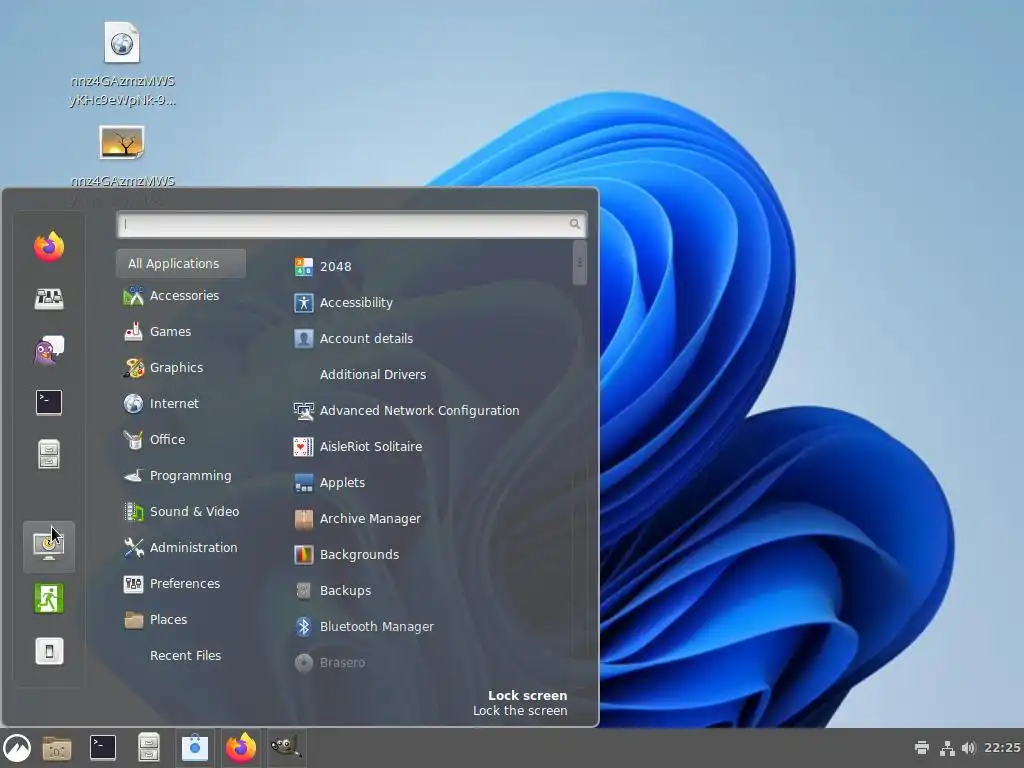Open software store icon in taskbar
This screenshot has width=1024, height=768.
point(195,748)
